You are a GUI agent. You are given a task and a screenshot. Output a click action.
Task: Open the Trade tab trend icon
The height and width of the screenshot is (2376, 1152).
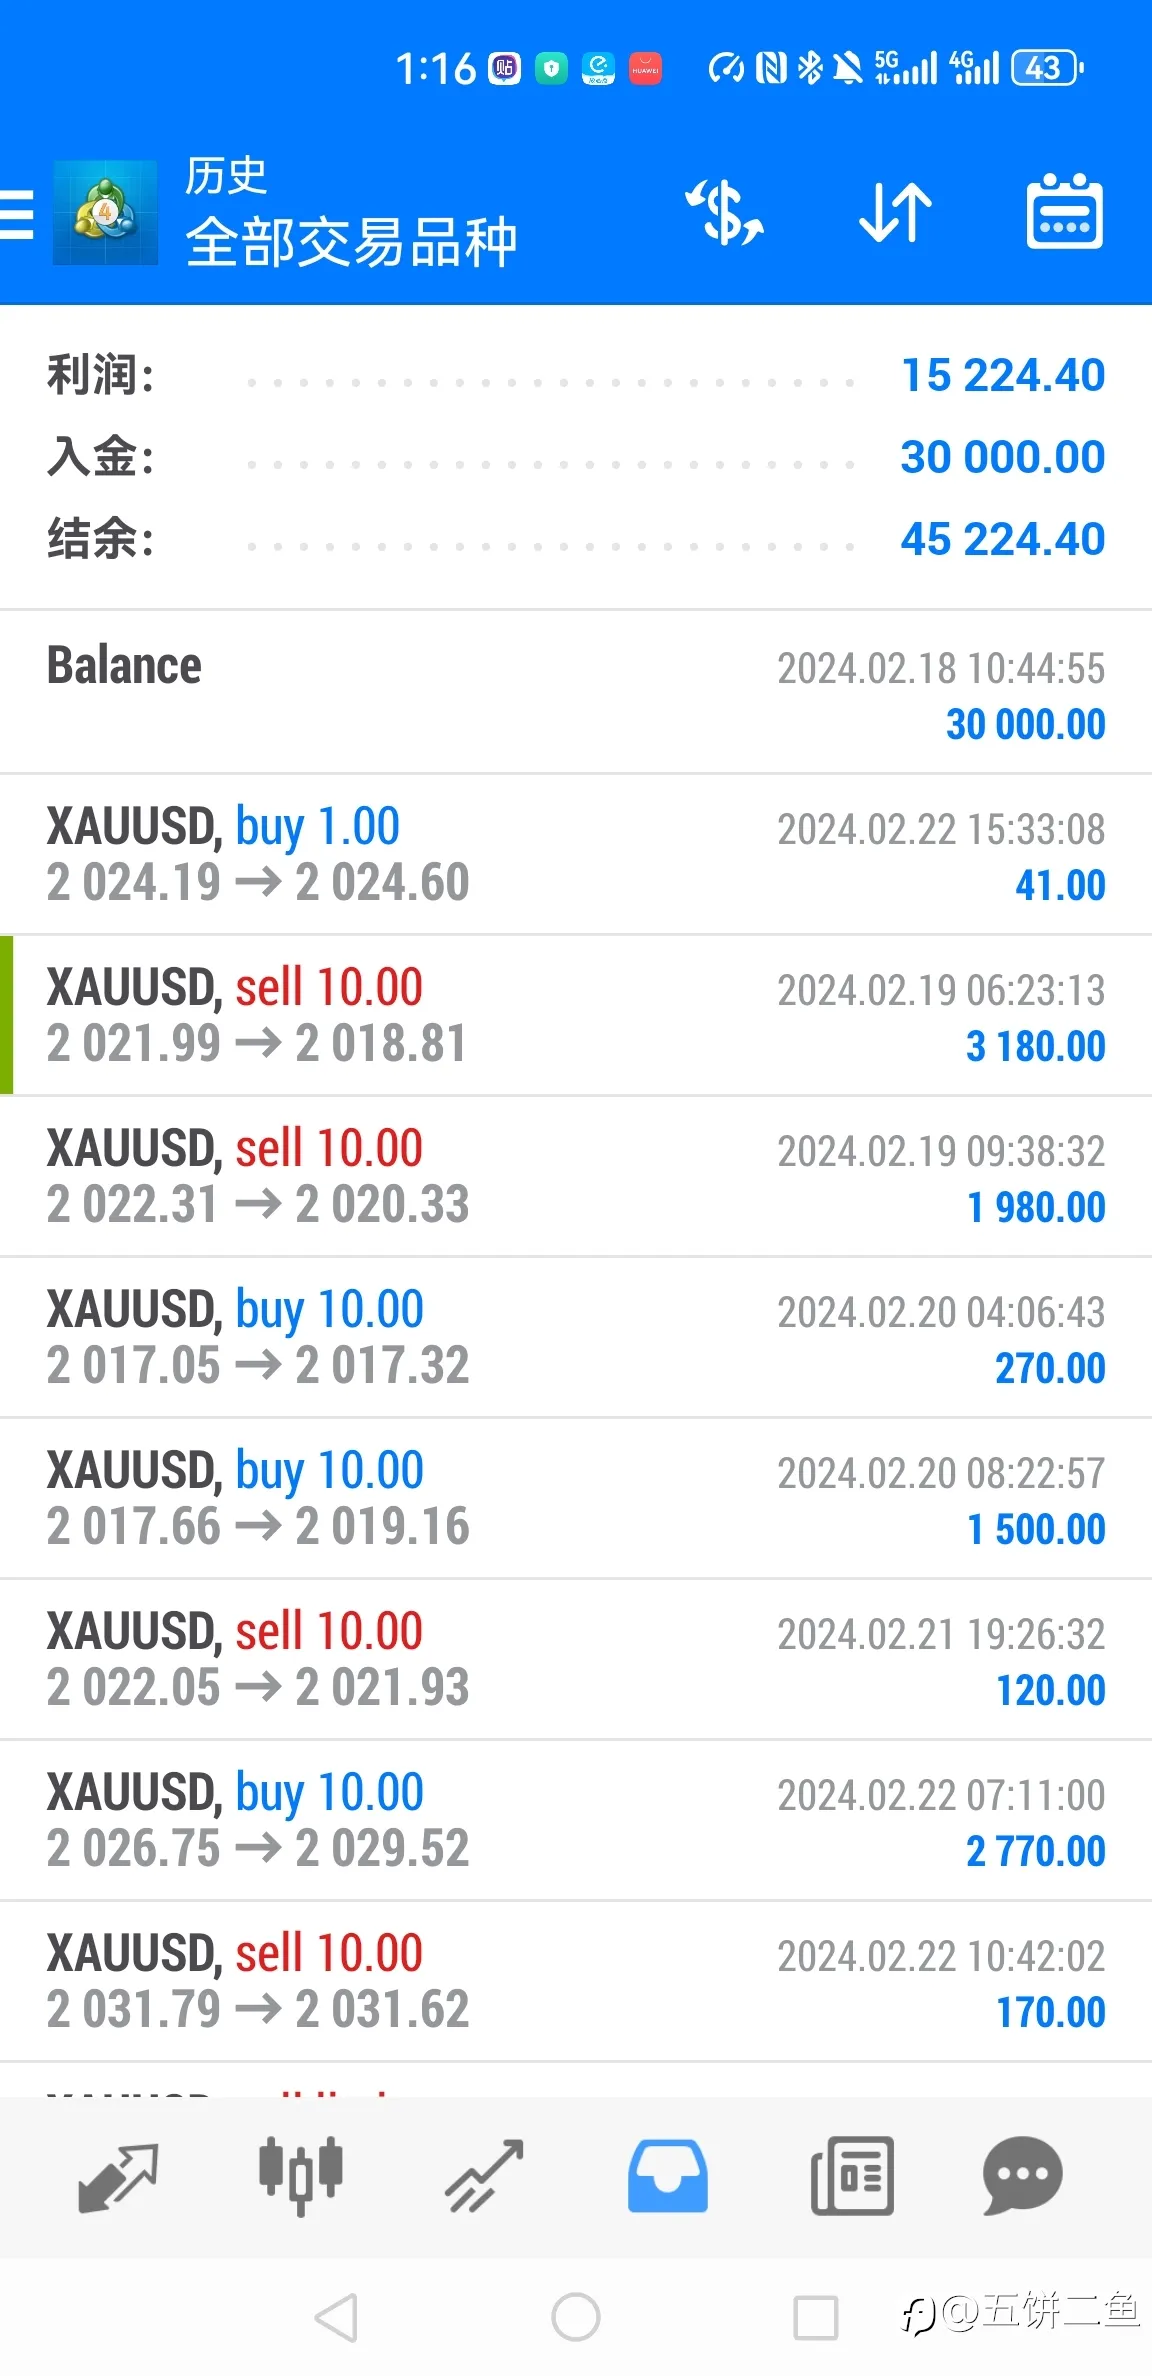[x=485, y=2176]
